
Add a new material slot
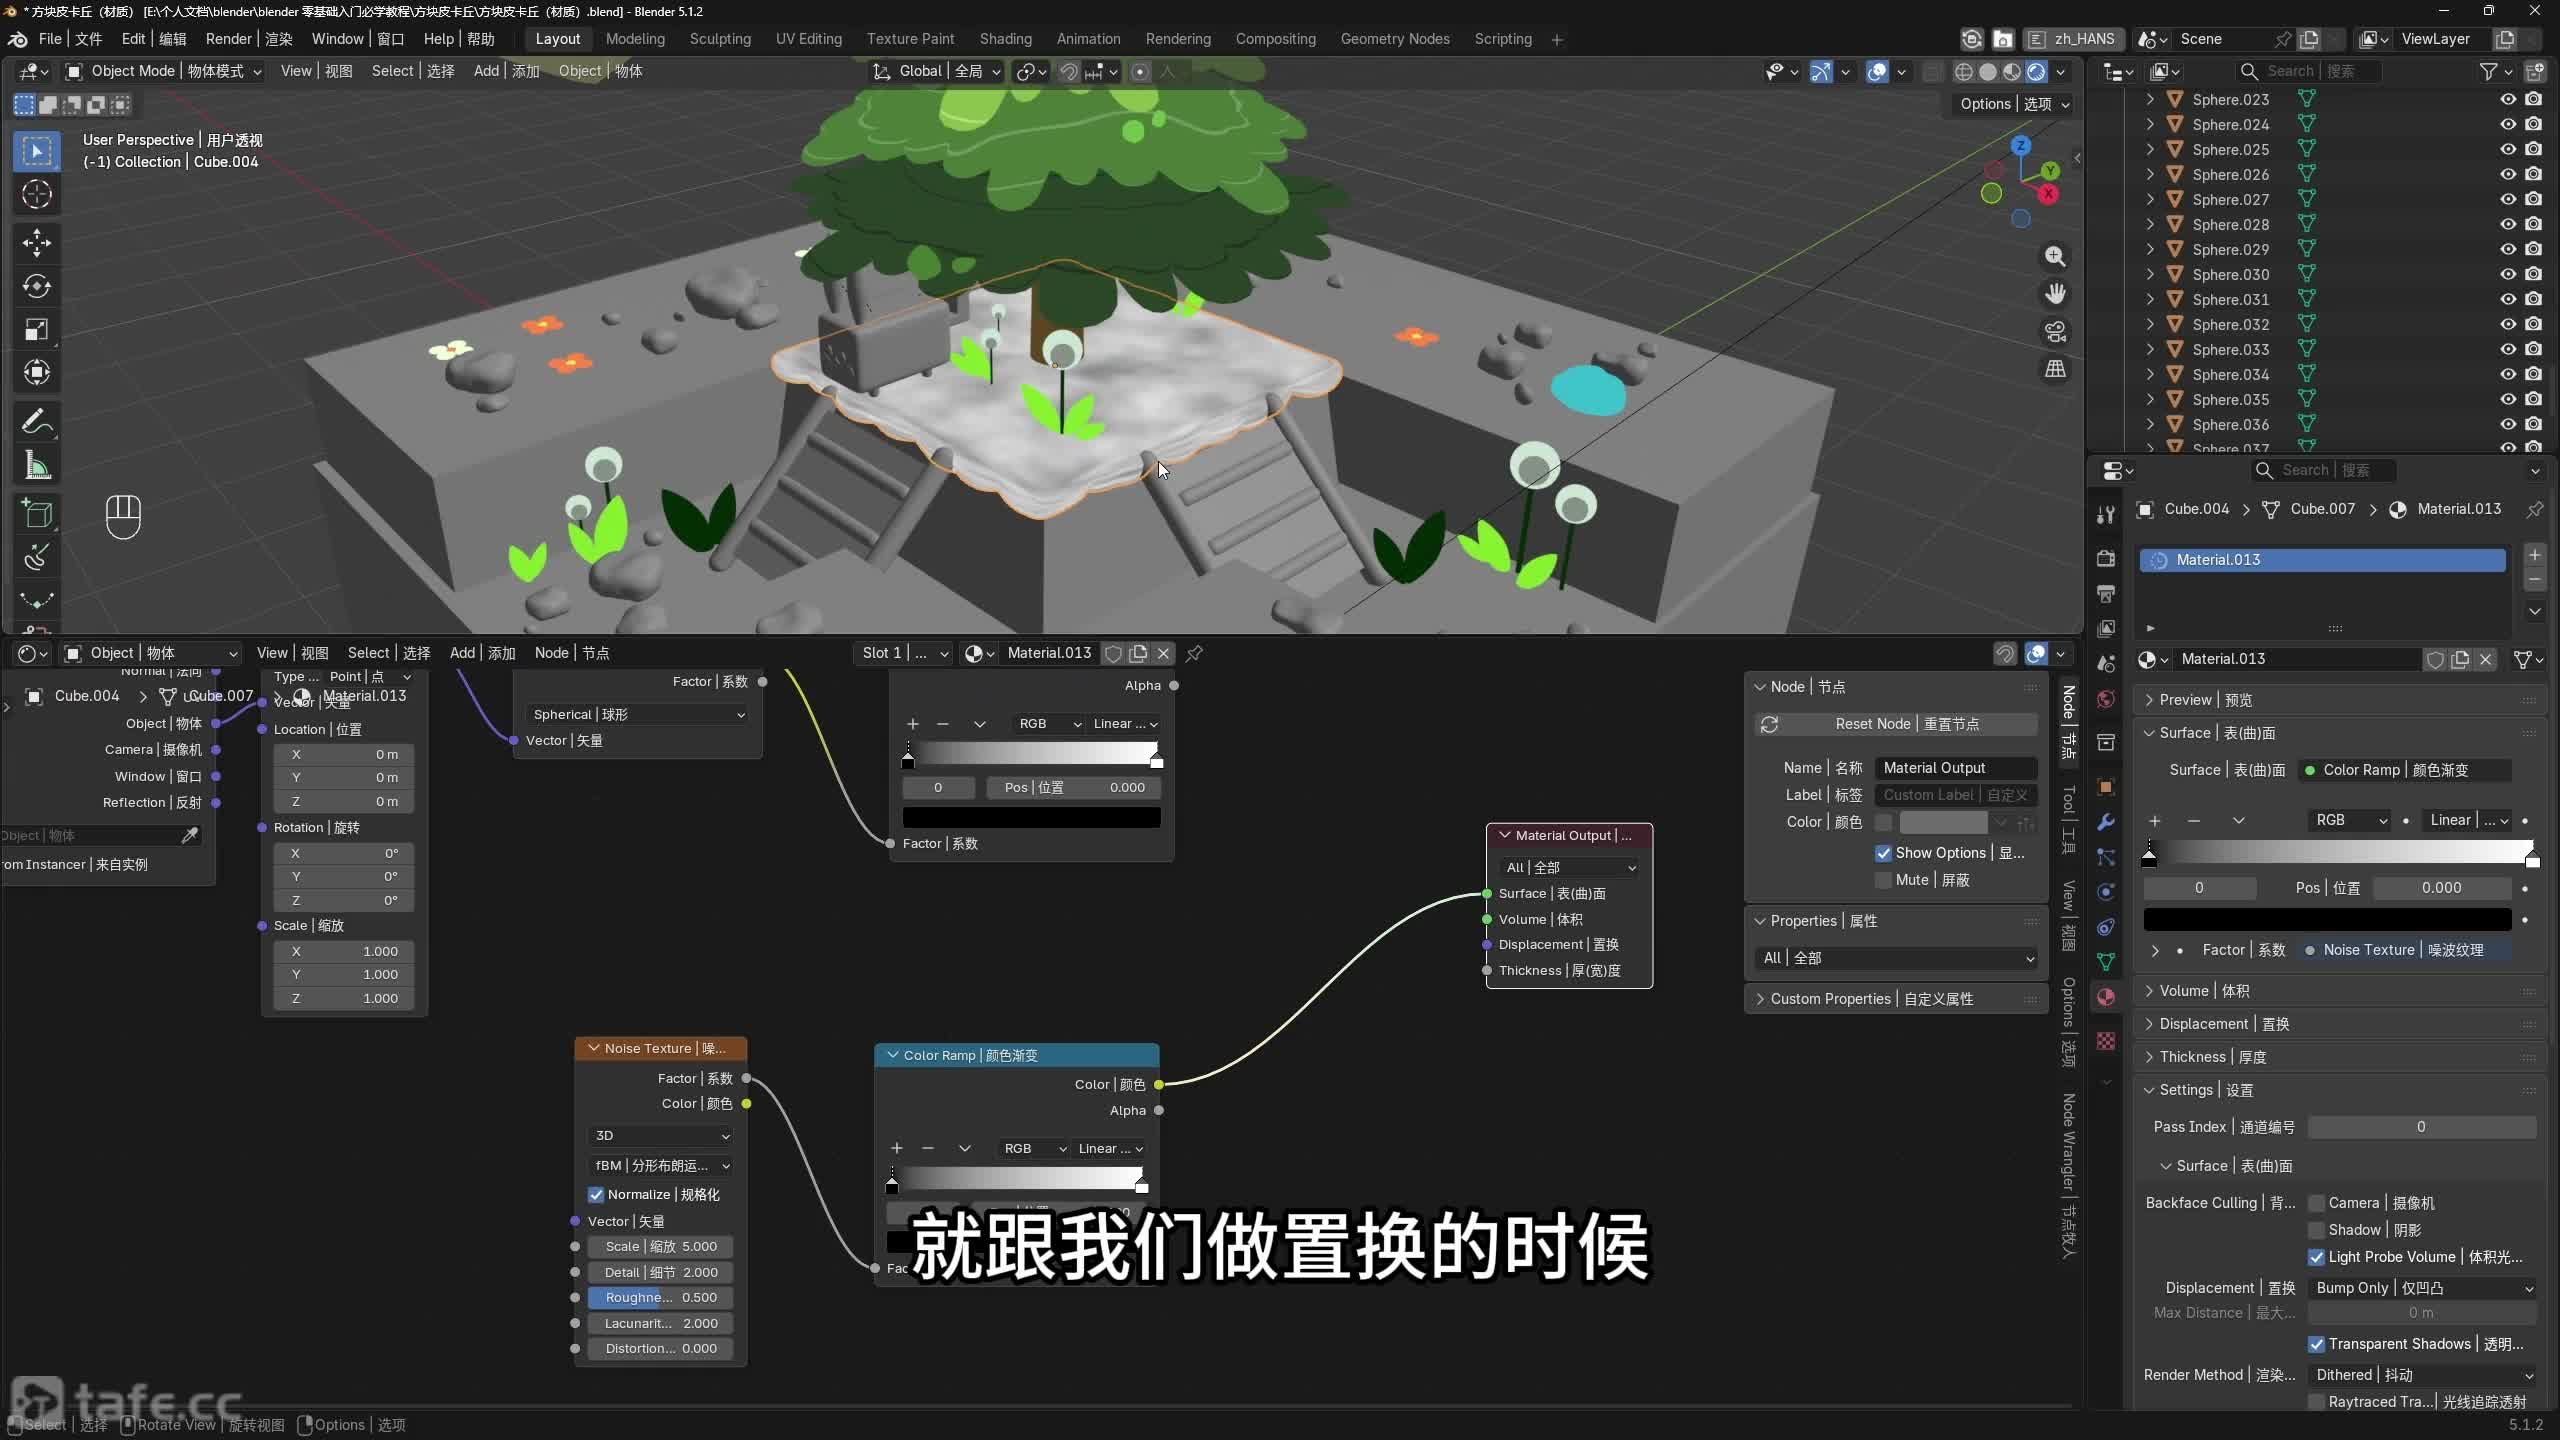pos(2534,555)
